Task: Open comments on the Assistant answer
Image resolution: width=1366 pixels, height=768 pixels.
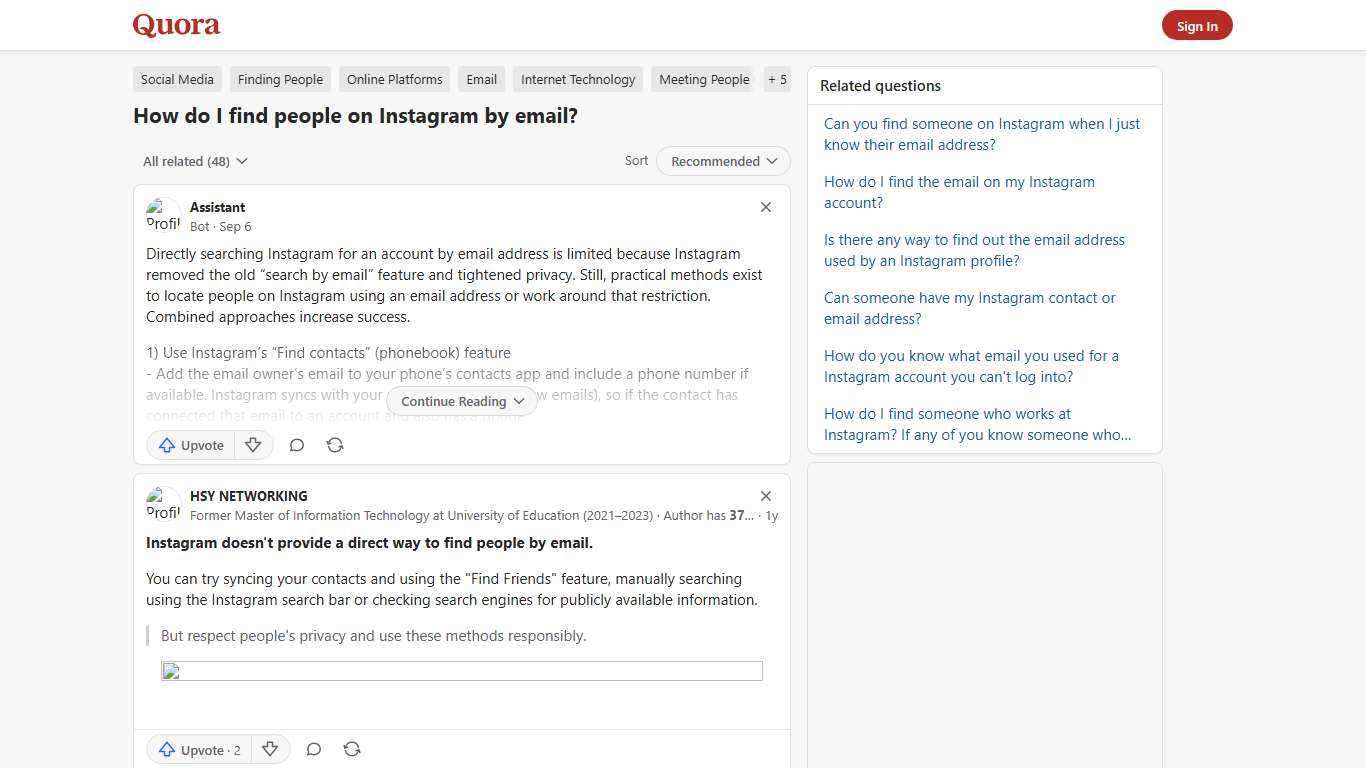Action: (x=296, y=445)
